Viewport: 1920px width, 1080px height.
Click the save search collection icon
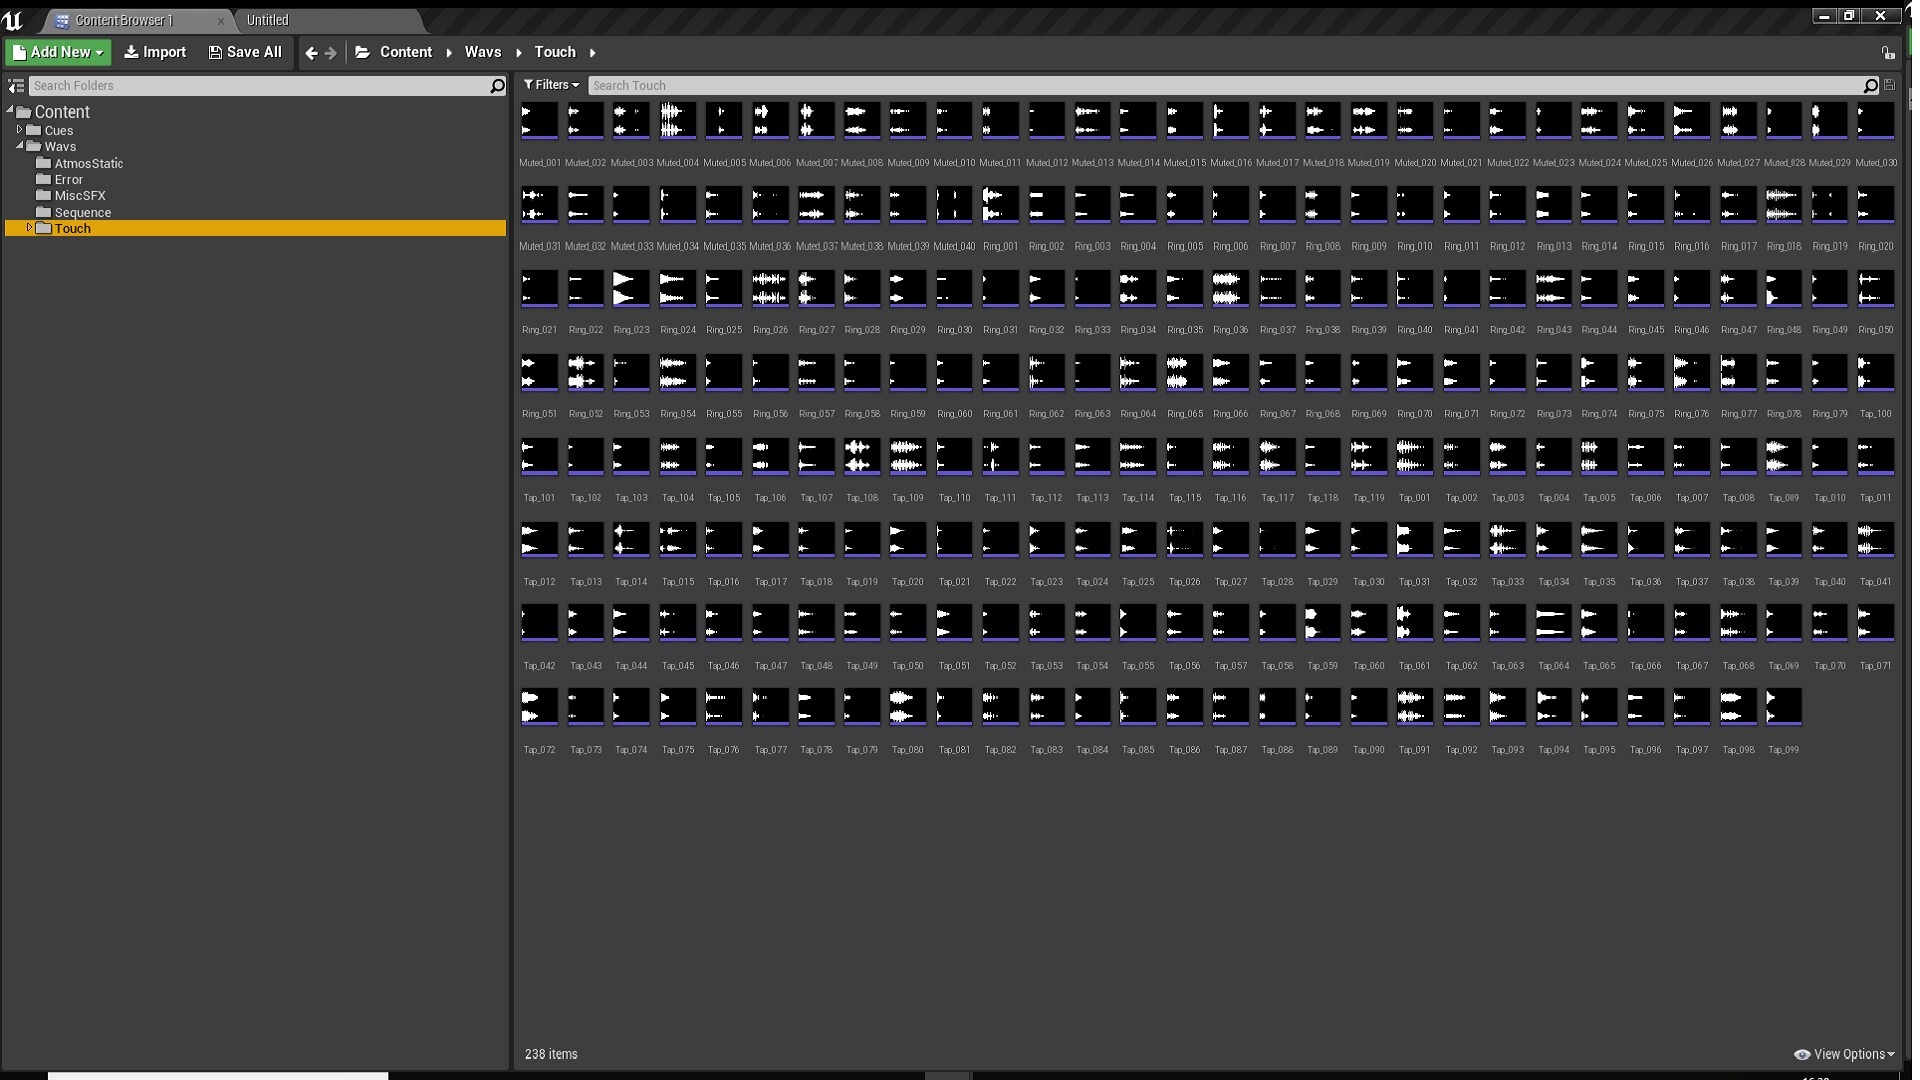[1889, 86]
